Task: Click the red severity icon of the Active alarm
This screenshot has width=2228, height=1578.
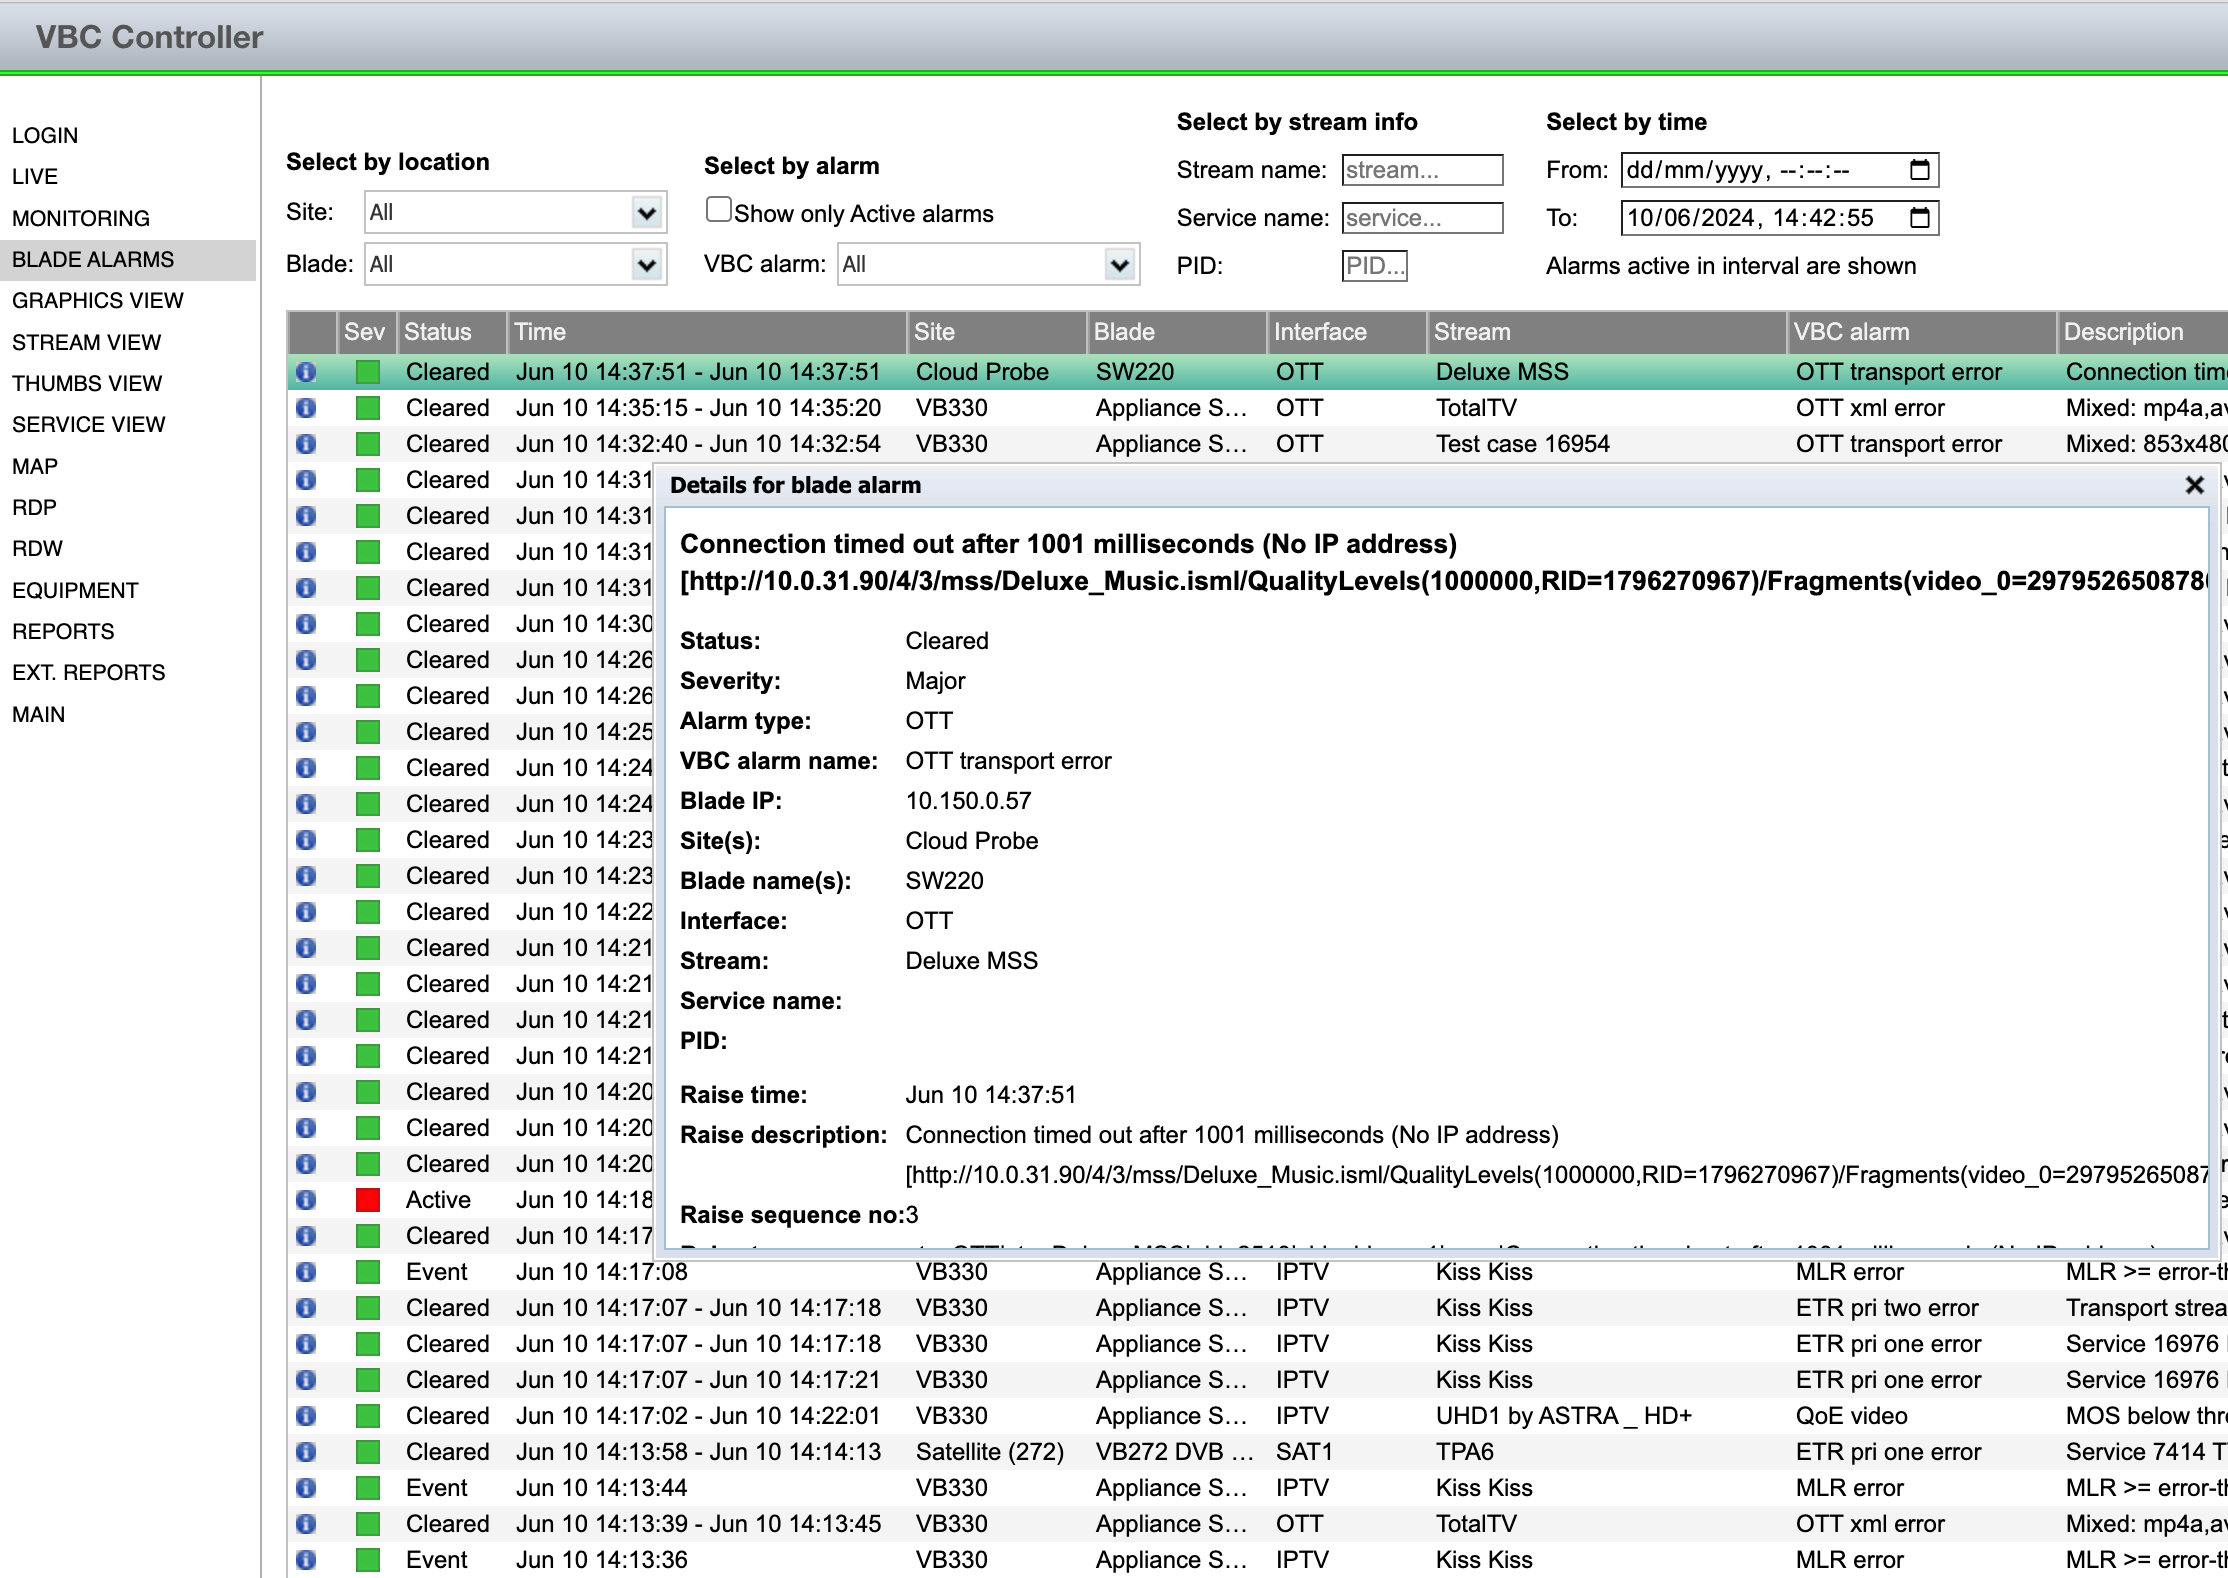Action: (367, 1199)
